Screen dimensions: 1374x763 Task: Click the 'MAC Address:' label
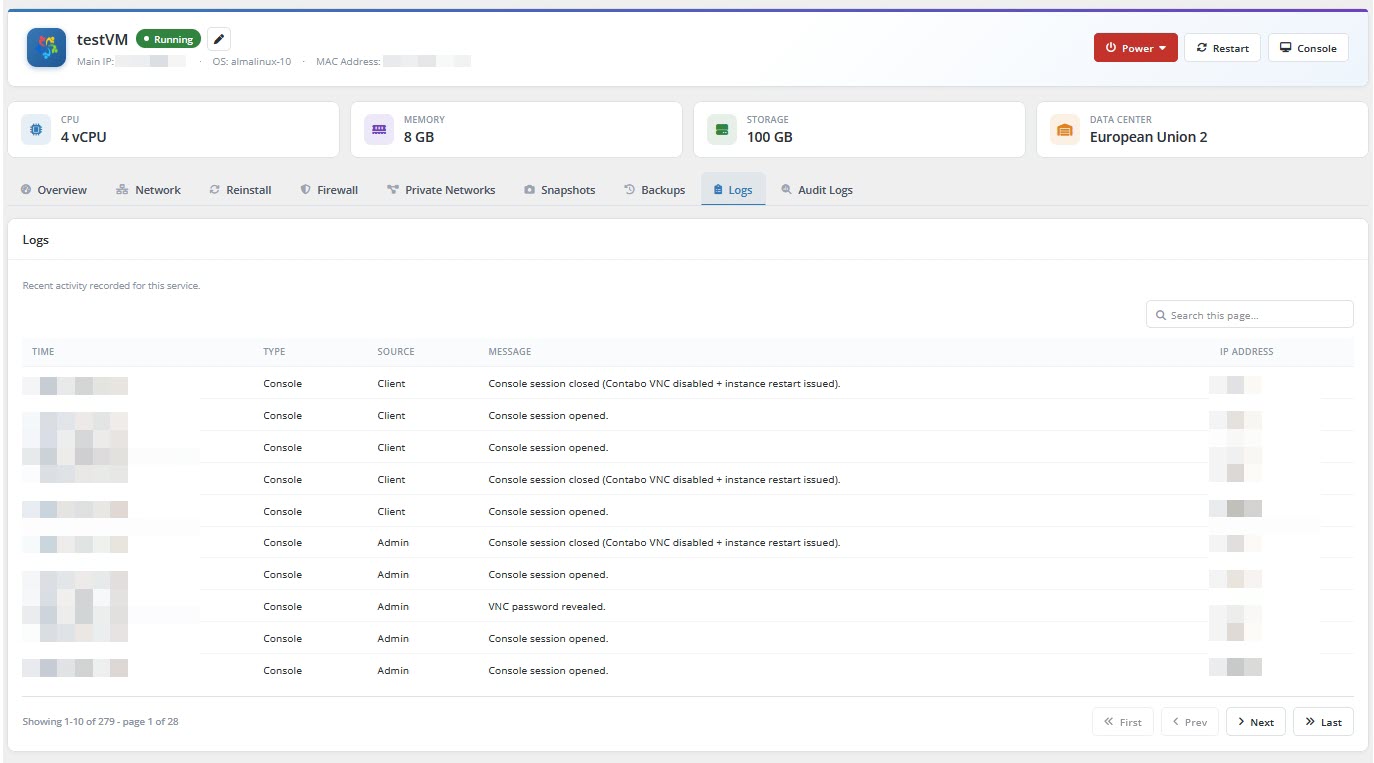[x=348, y=61]
